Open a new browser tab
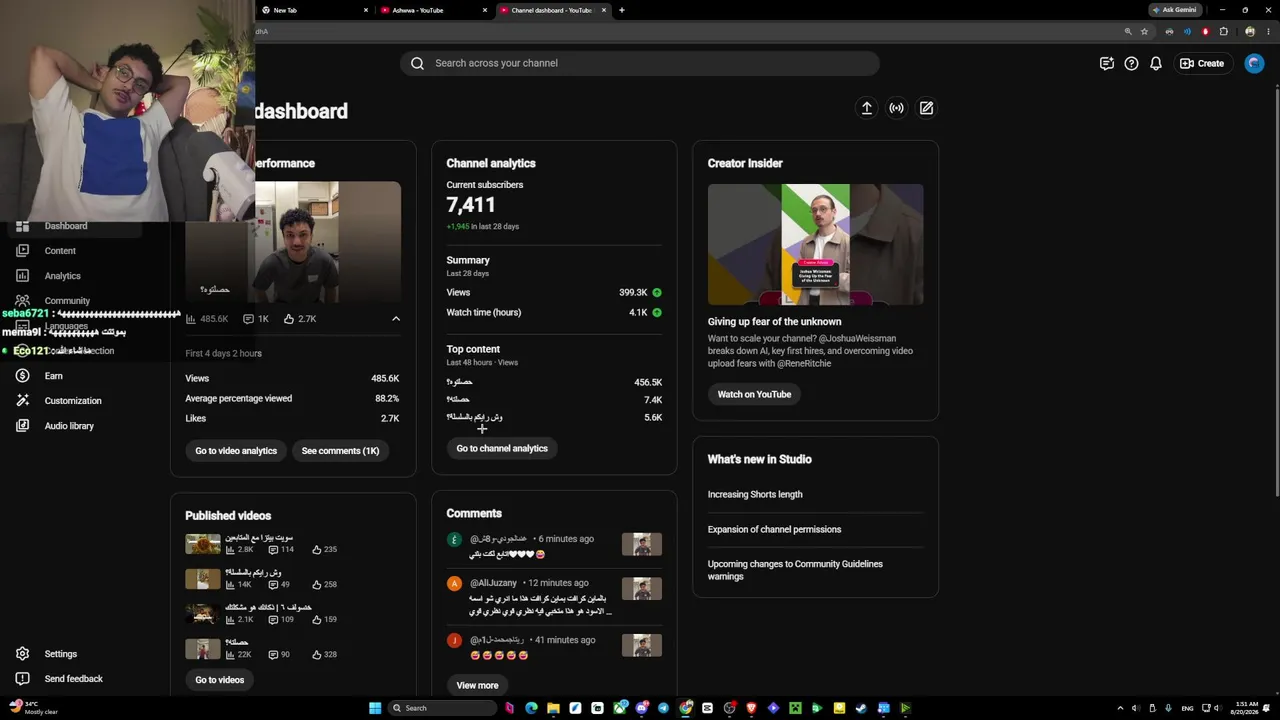The width and height of the screenshot is (1280, 720). click(x=622, y=10)
